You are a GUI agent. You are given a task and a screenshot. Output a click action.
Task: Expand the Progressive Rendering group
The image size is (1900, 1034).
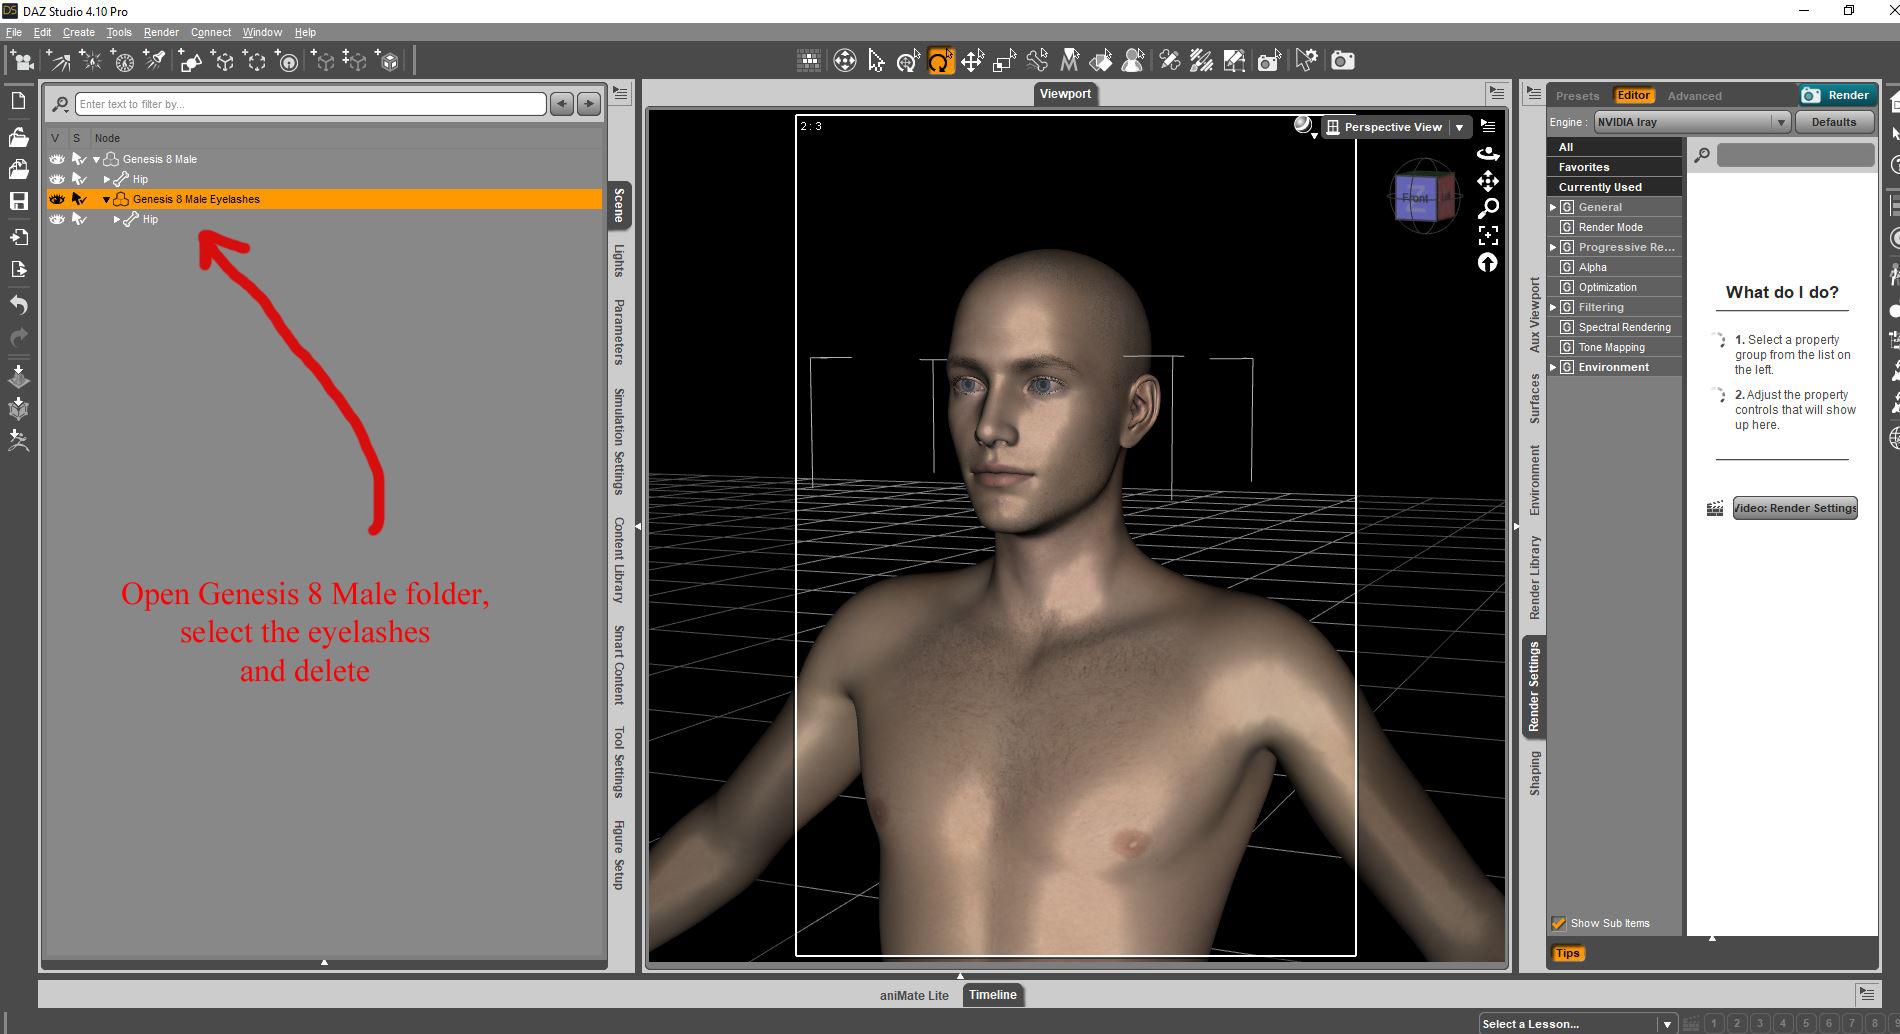(x=1553, y=247)
